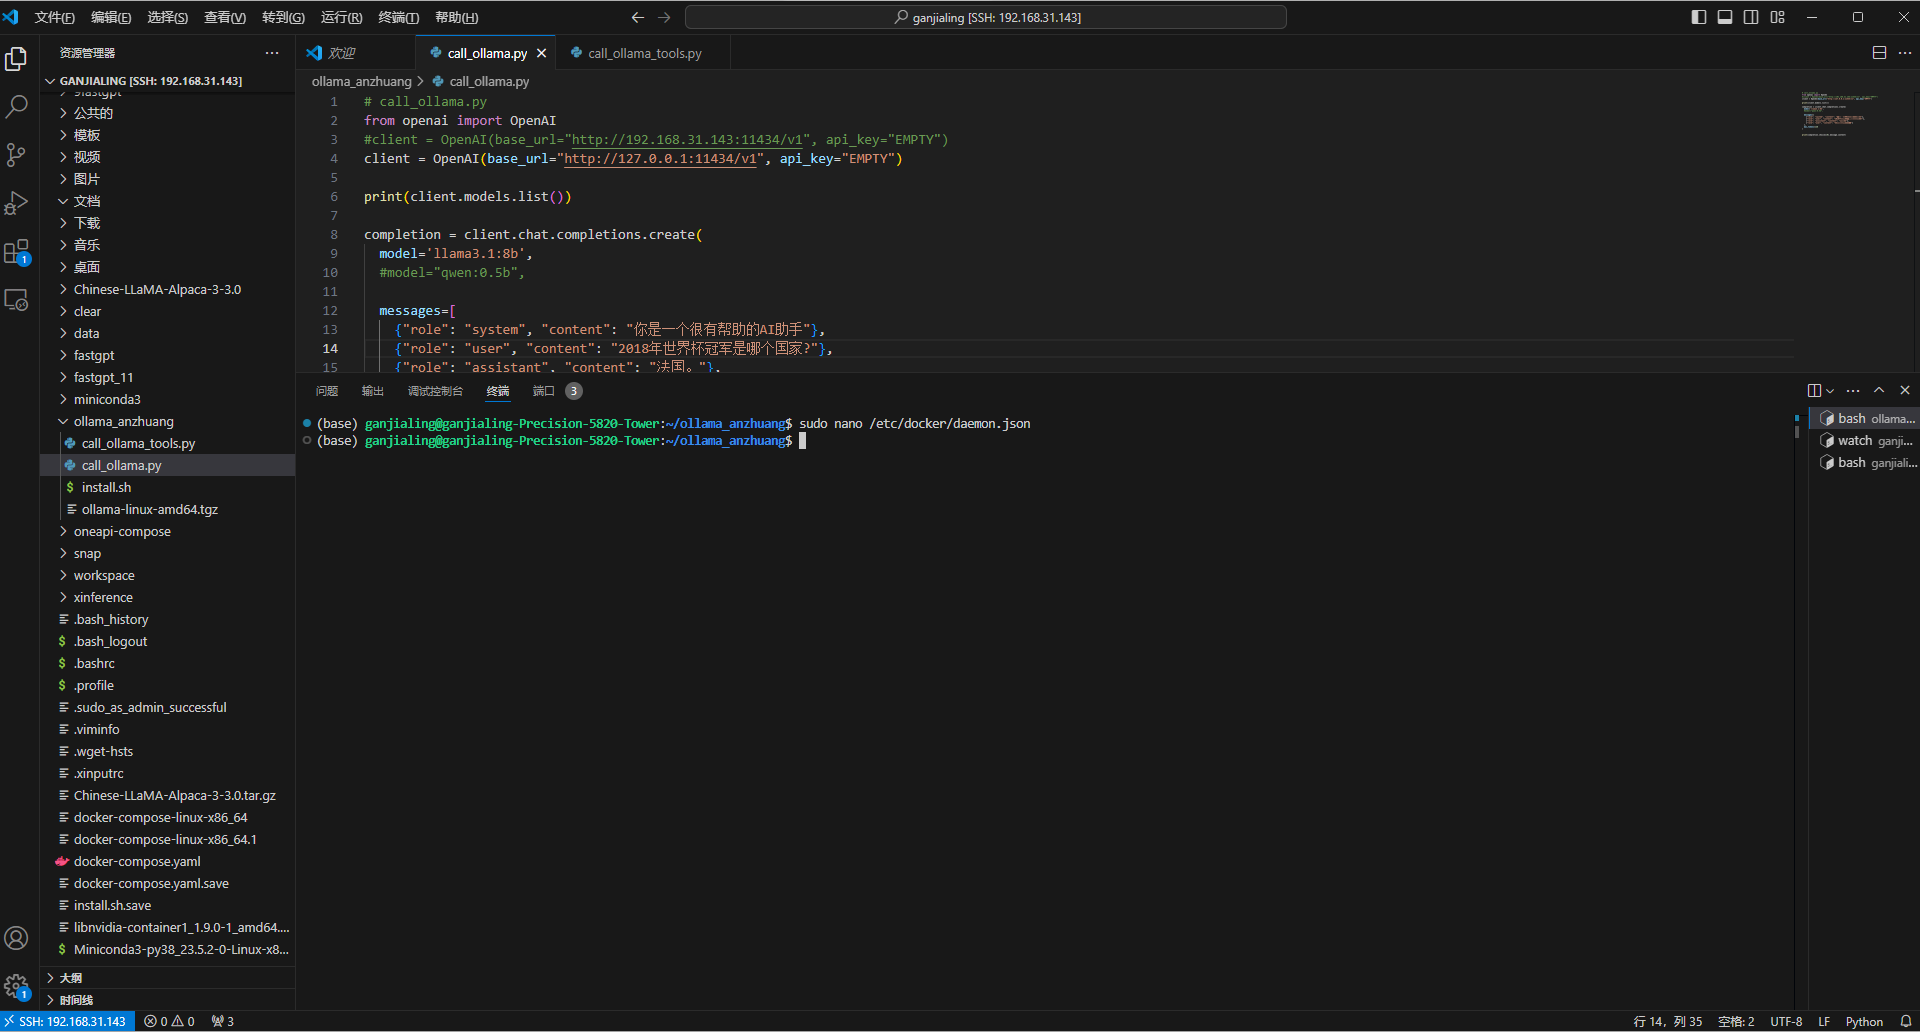Open the Accounts menu icon
The image size is (1920, 1032).
click(16, 938)
